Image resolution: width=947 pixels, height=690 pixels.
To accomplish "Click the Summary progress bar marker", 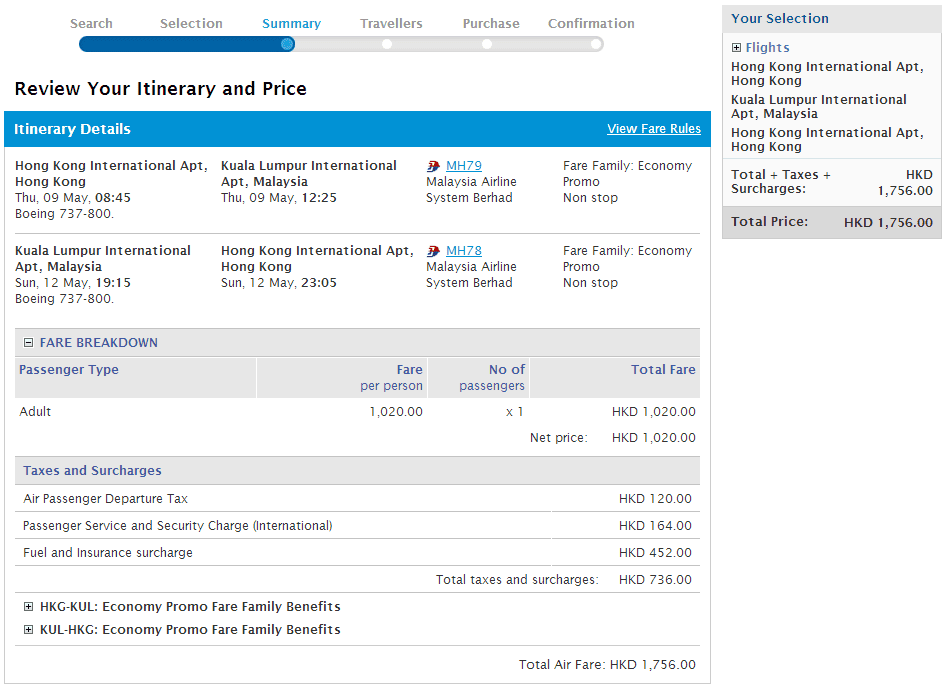I will click(287, 44).
